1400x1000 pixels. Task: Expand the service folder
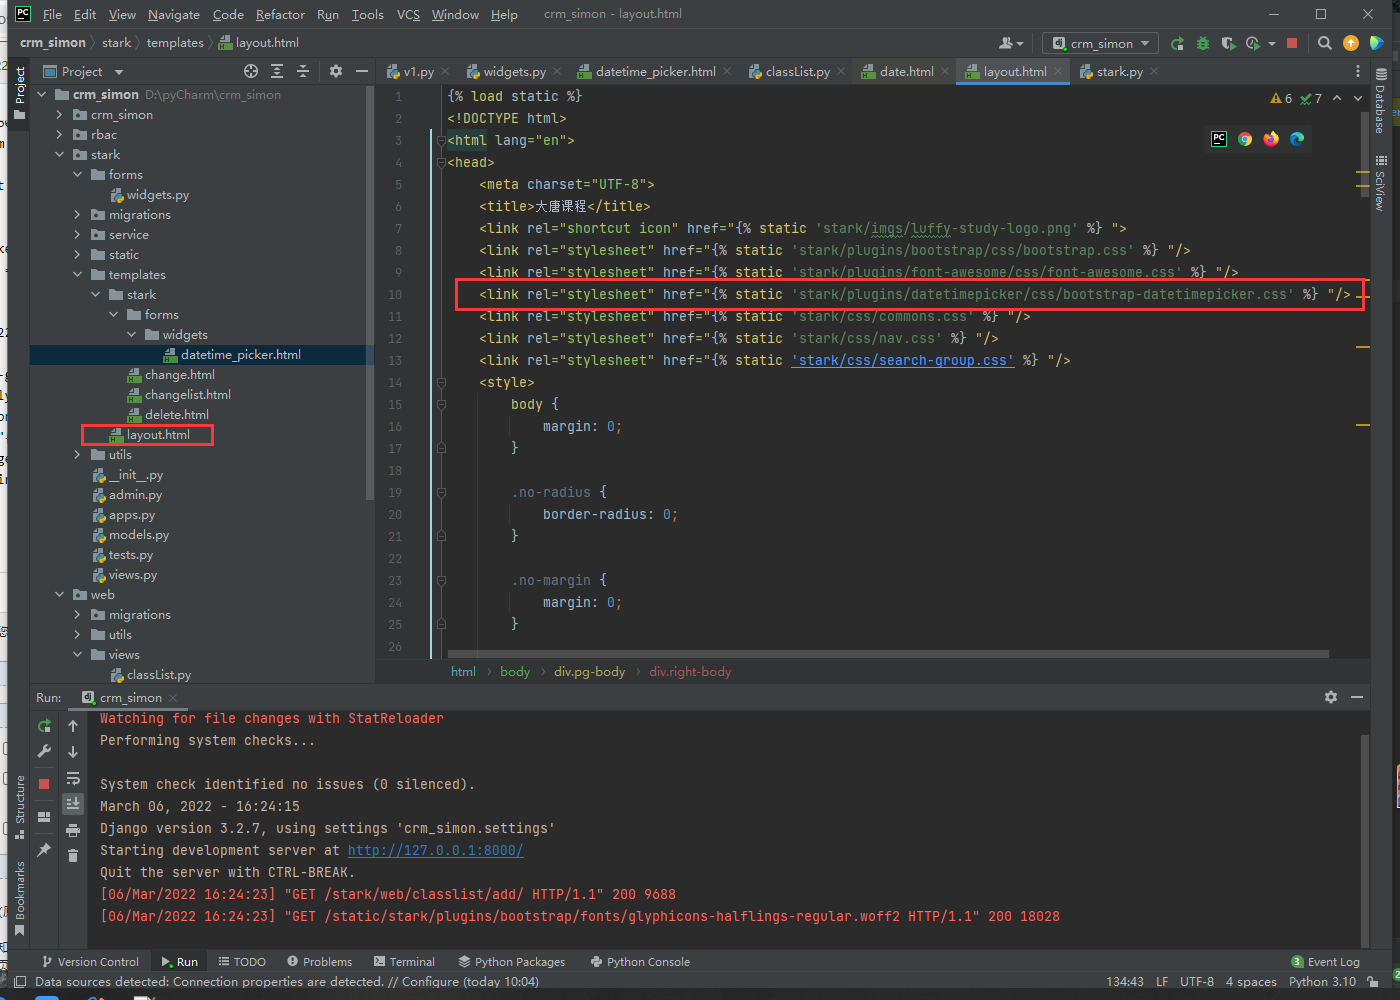coord(78,235)
